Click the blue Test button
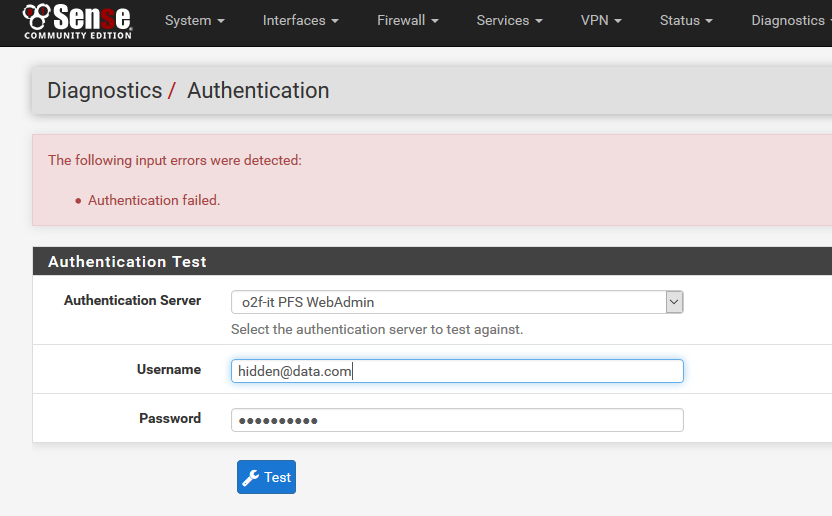 [x=266, y=477]
